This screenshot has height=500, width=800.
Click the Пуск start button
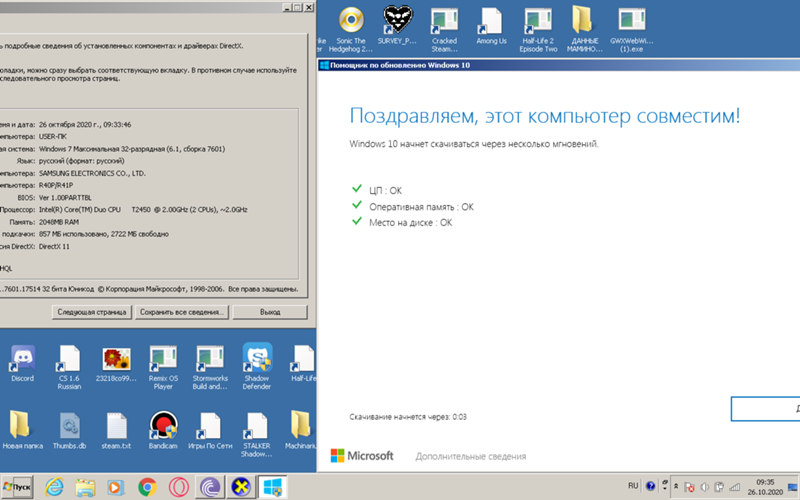[17, 487]
